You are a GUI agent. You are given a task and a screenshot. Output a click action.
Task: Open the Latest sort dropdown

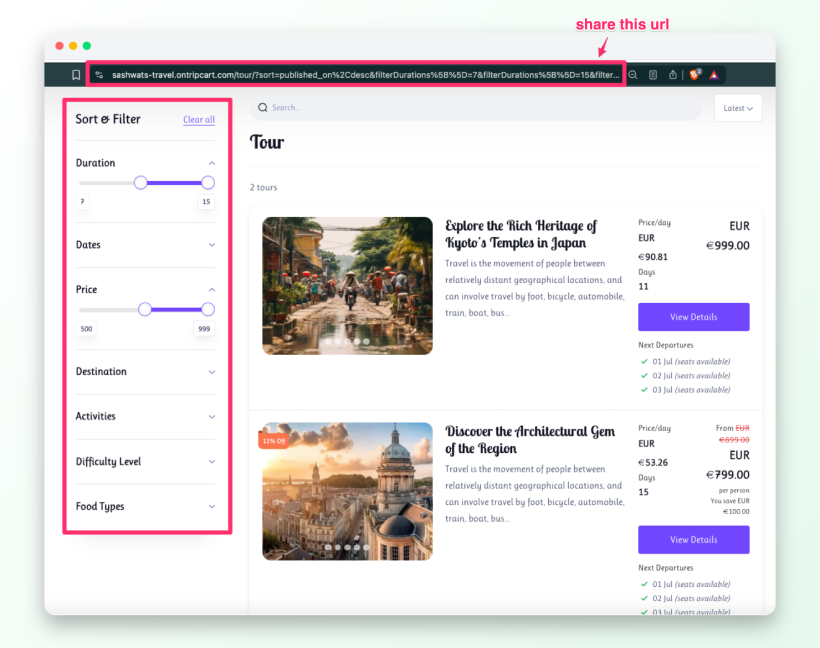coord(738,108)
